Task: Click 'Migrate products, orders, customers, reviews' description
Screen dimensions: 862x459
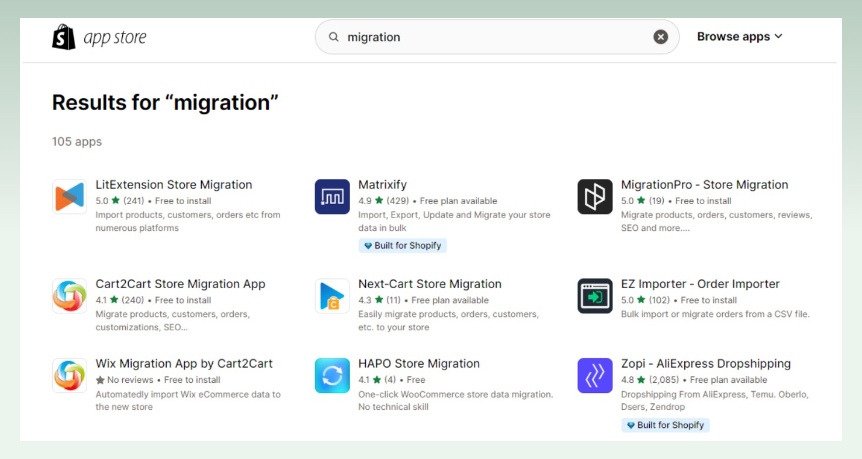Action: coord(716,222)
